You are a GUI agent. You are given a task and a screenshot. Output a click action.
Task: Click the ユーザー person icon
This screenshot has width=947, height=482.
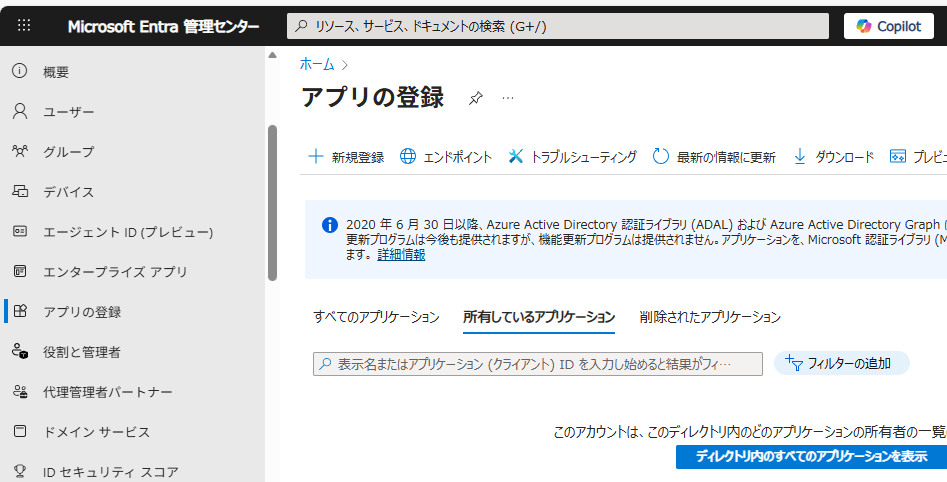[x=20, y=111]
